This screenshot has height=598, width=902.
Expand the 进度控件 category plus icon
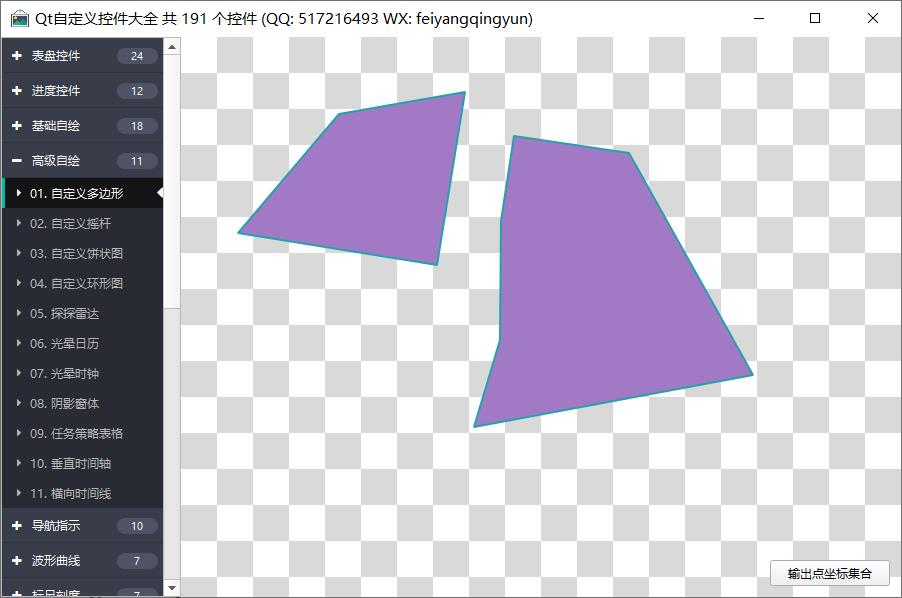[x=17, y=91]
